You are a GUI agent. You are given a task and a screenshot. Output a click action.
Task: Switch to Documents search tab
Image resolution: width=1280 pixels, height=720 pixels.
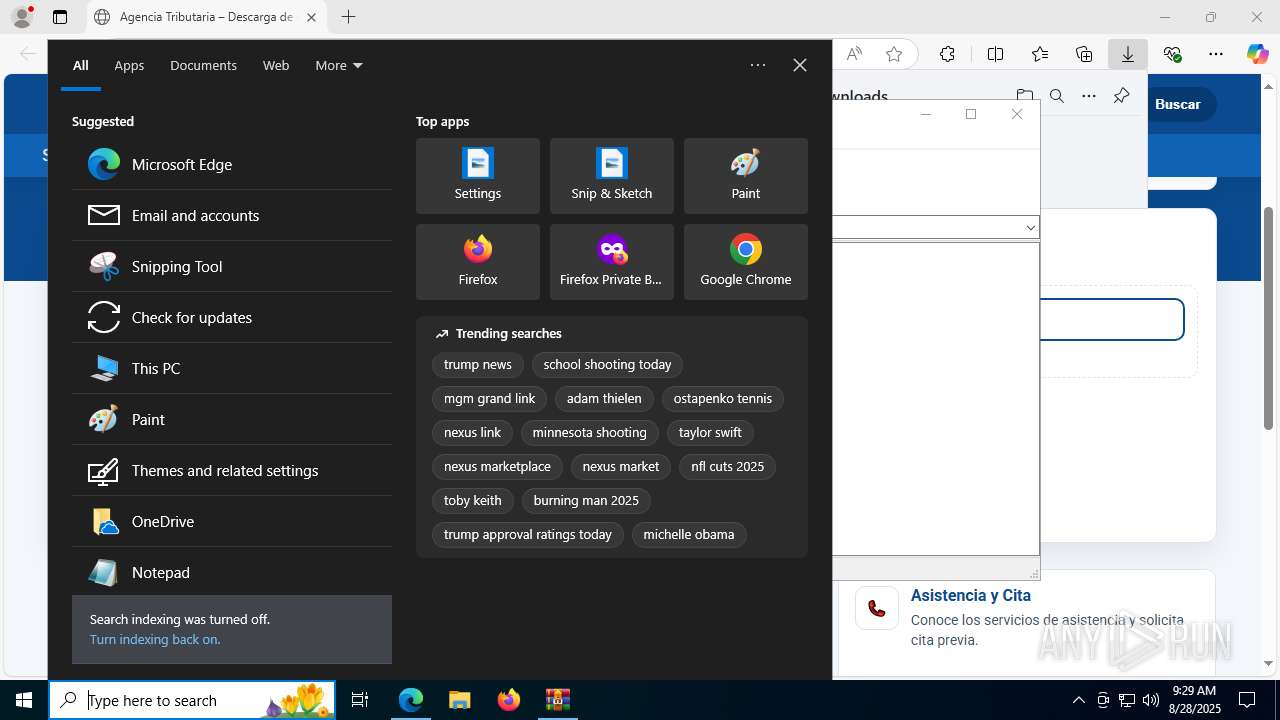[203, 65]
